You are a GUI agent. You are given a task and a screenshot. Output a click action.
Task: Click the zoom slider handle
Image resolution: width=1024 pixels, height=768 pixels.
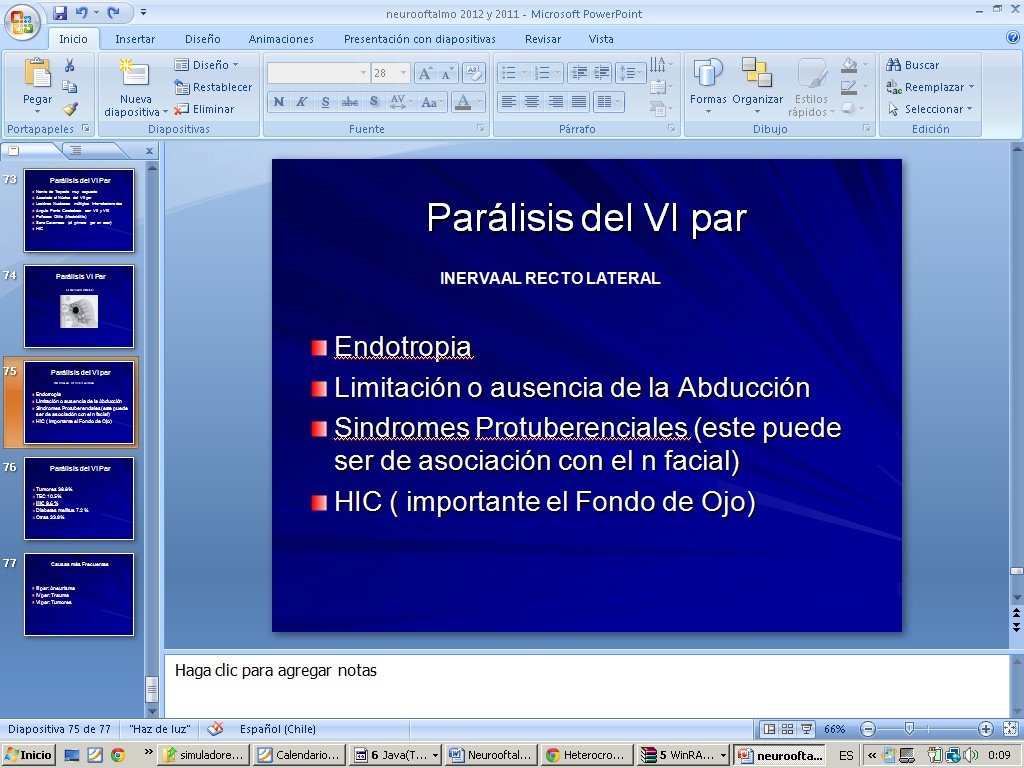pos(909,729)
